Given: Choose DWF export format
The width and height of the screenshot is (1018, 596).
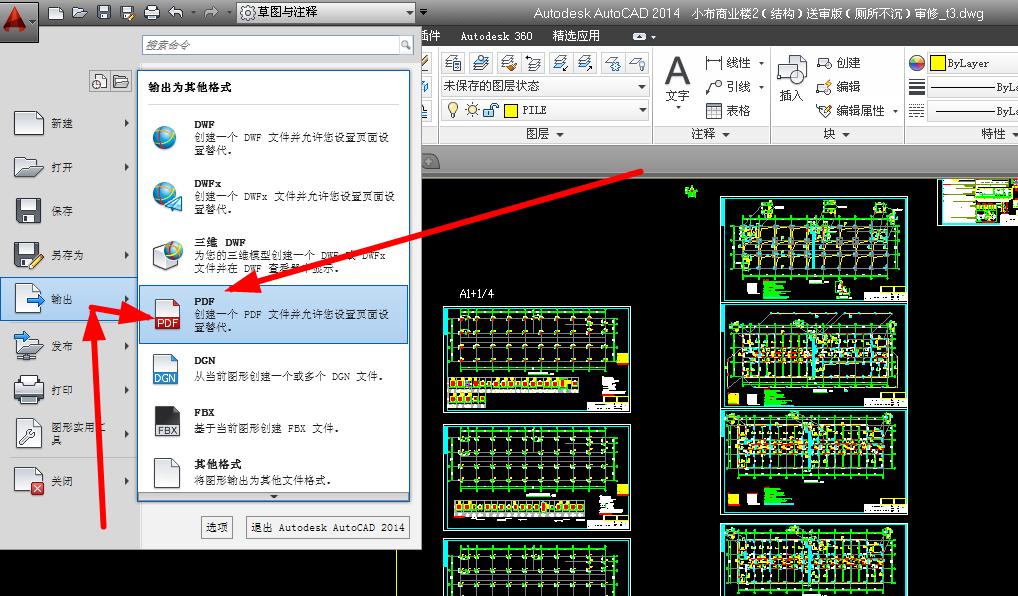Looking at the screenshot, I should 273,137.
